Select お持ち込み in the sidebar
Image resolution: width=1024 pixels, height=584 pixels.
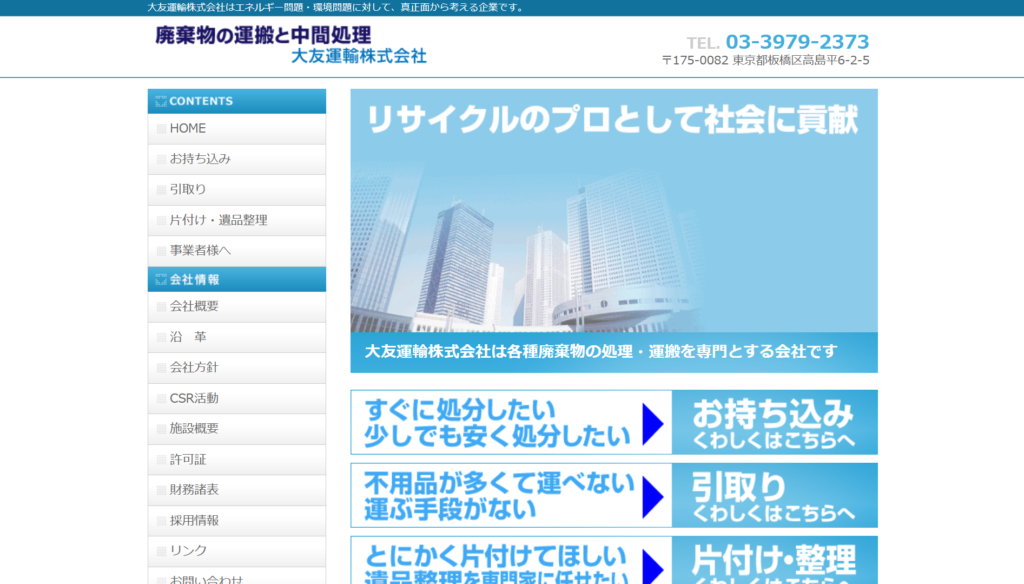(x=200, y=159)
